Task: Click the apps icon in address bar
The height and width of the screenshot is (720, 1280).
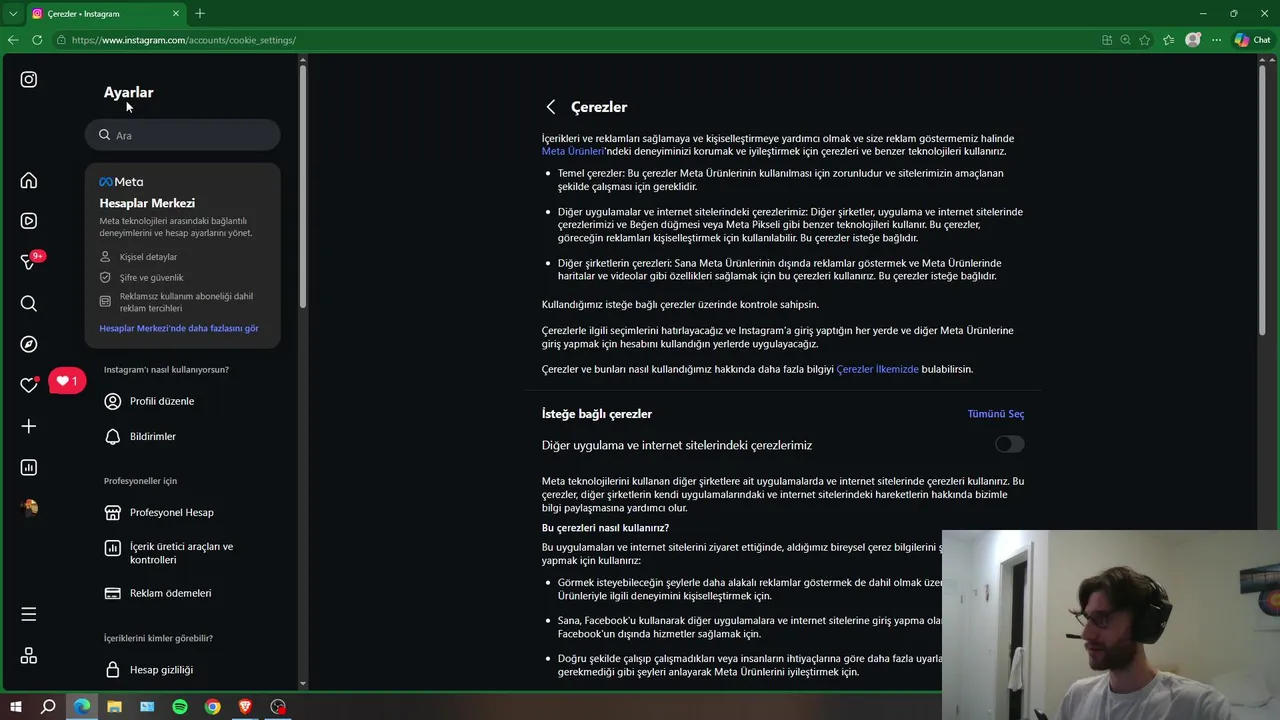Action: click(x=1107, y=40)
